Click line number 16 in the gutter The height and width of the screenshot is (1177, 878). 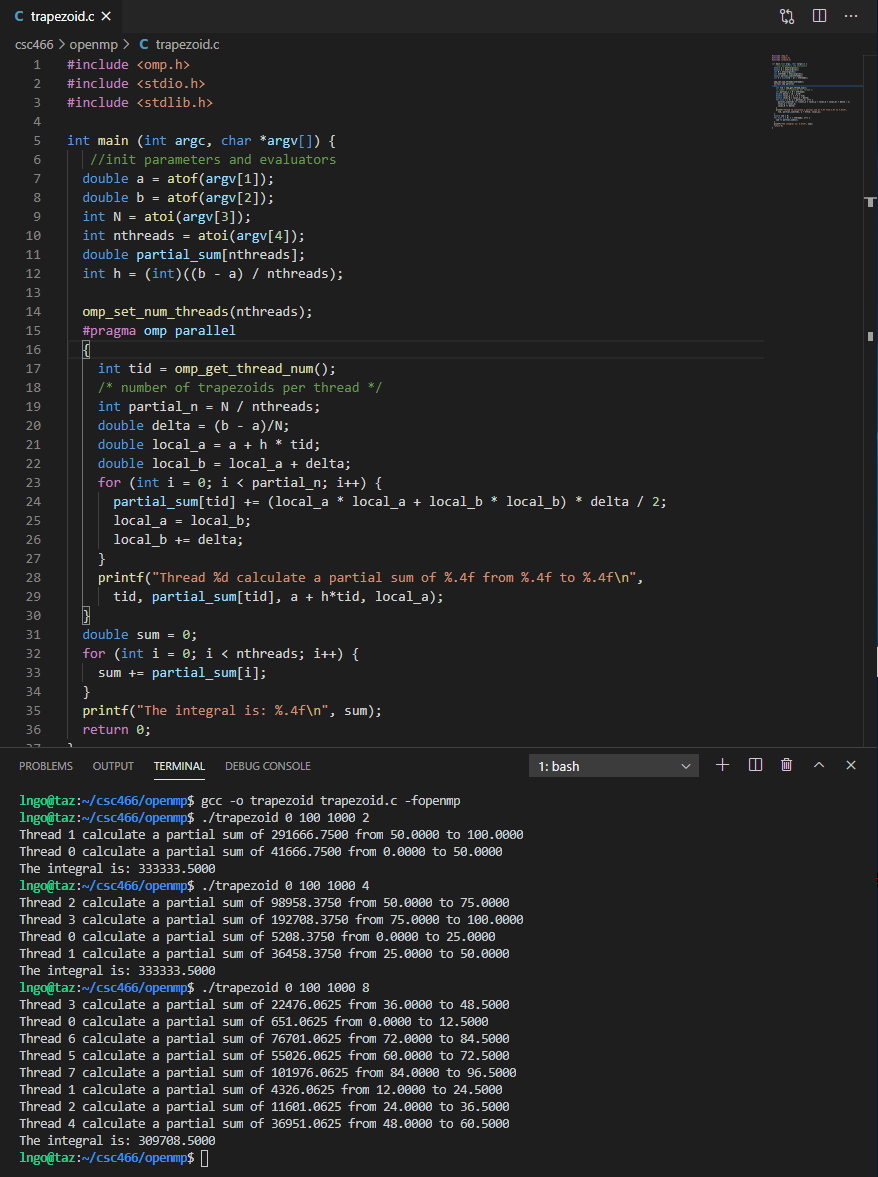34,350
